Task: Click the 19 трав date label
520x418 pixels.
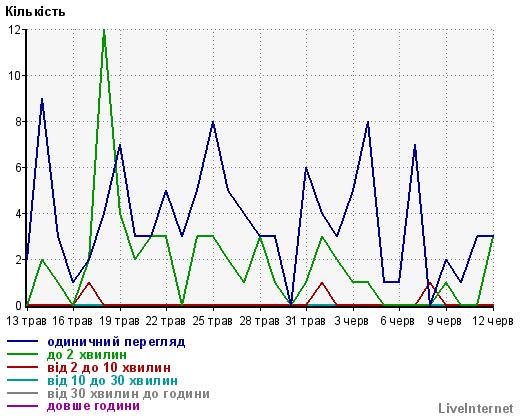Action: [x=119, y=321]
